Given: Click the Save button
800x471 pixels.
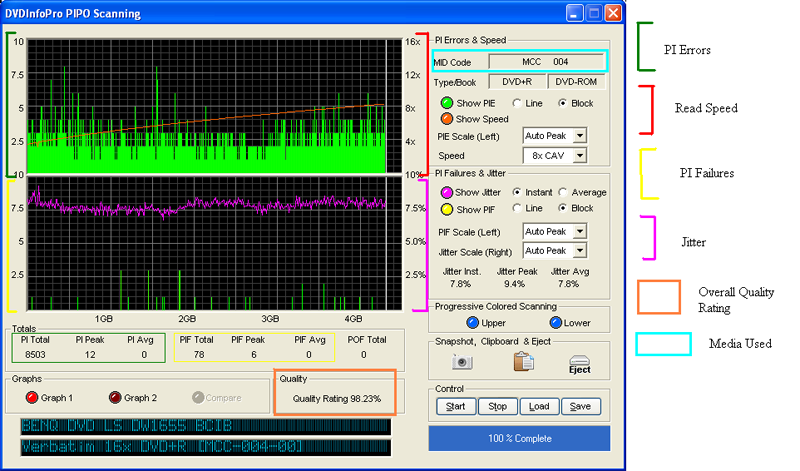Looking at the screenshot, I should point(581,406).
